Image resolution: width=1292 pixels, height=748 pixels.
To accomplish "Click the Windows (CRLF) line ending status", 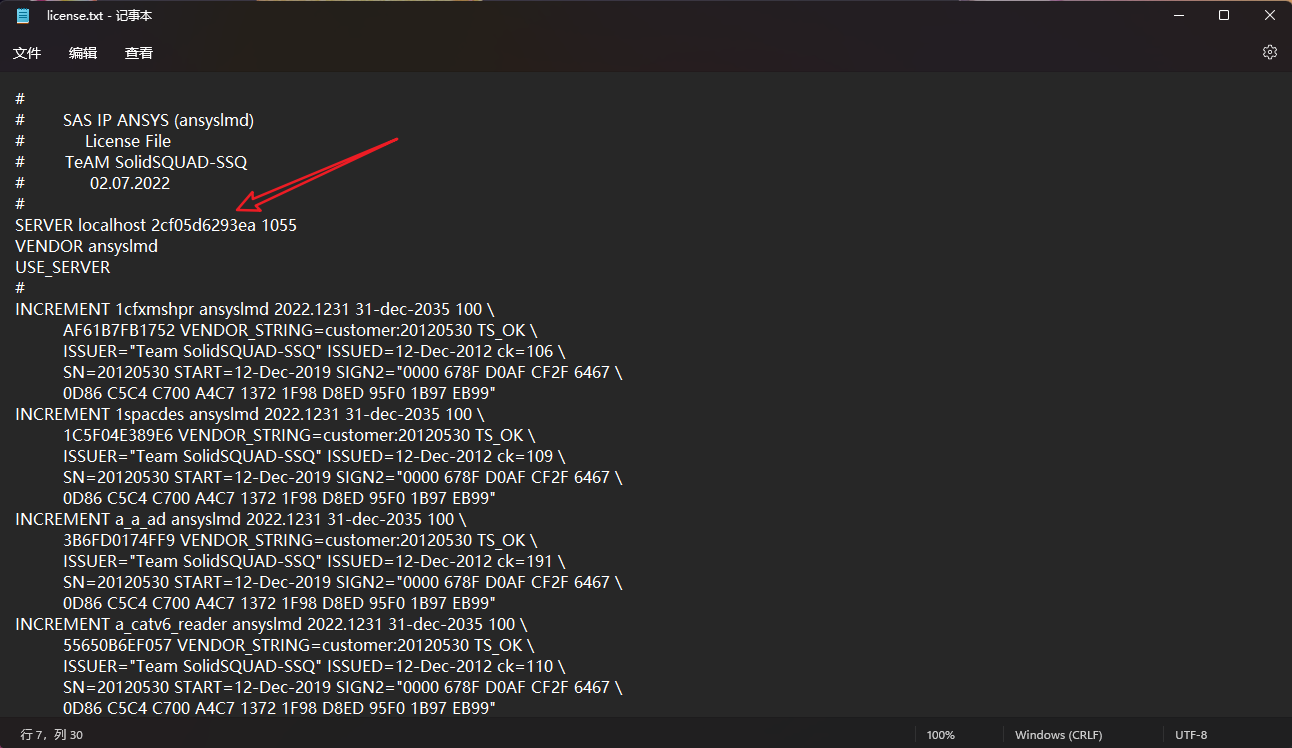I will 1058,735.
